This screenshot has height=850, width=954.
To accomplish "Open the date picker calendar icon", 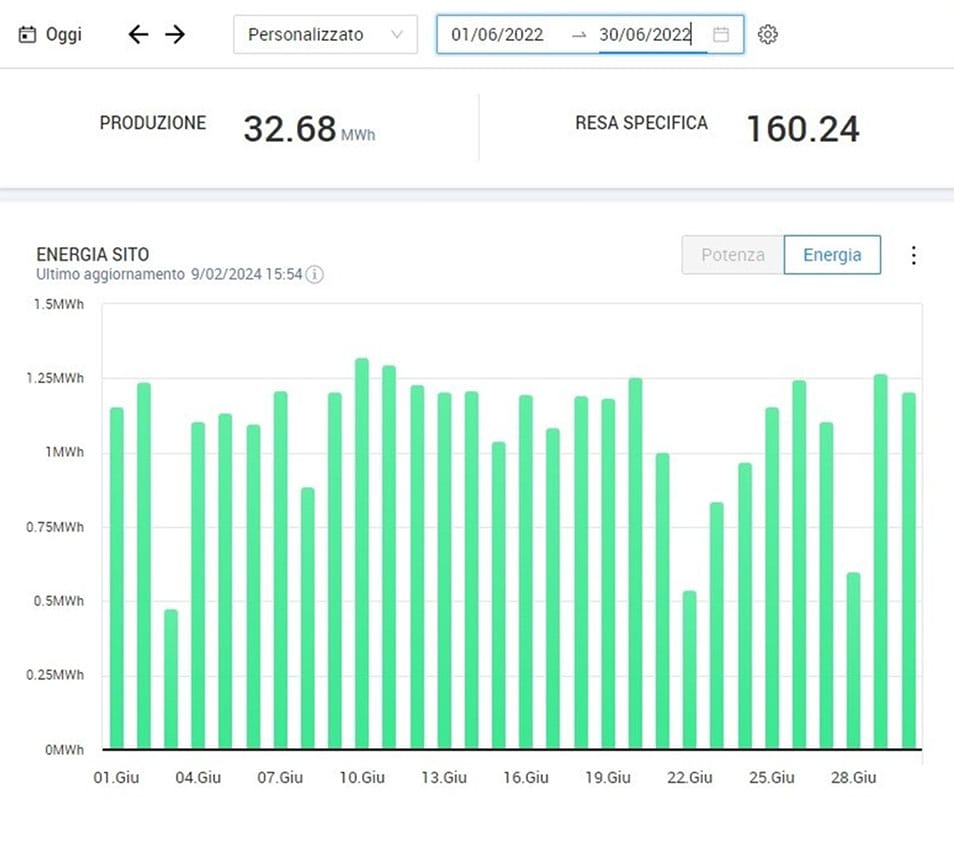I will tap(721, 35).
